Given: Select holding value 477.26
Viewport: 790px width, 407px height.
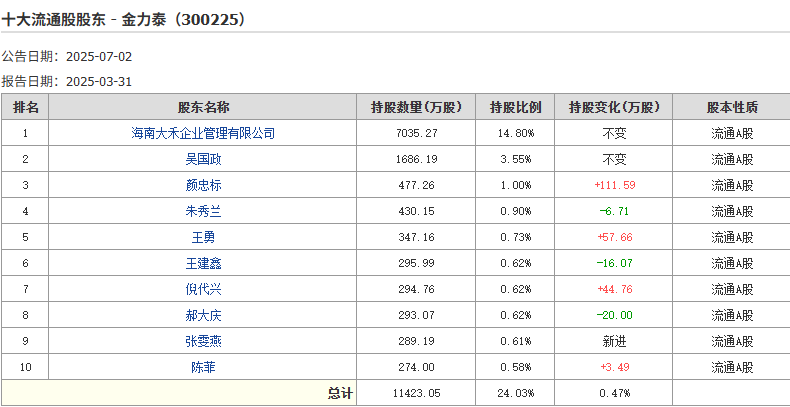Looking at the screenshot, I should pyautogui.click(x=416, y=185).
